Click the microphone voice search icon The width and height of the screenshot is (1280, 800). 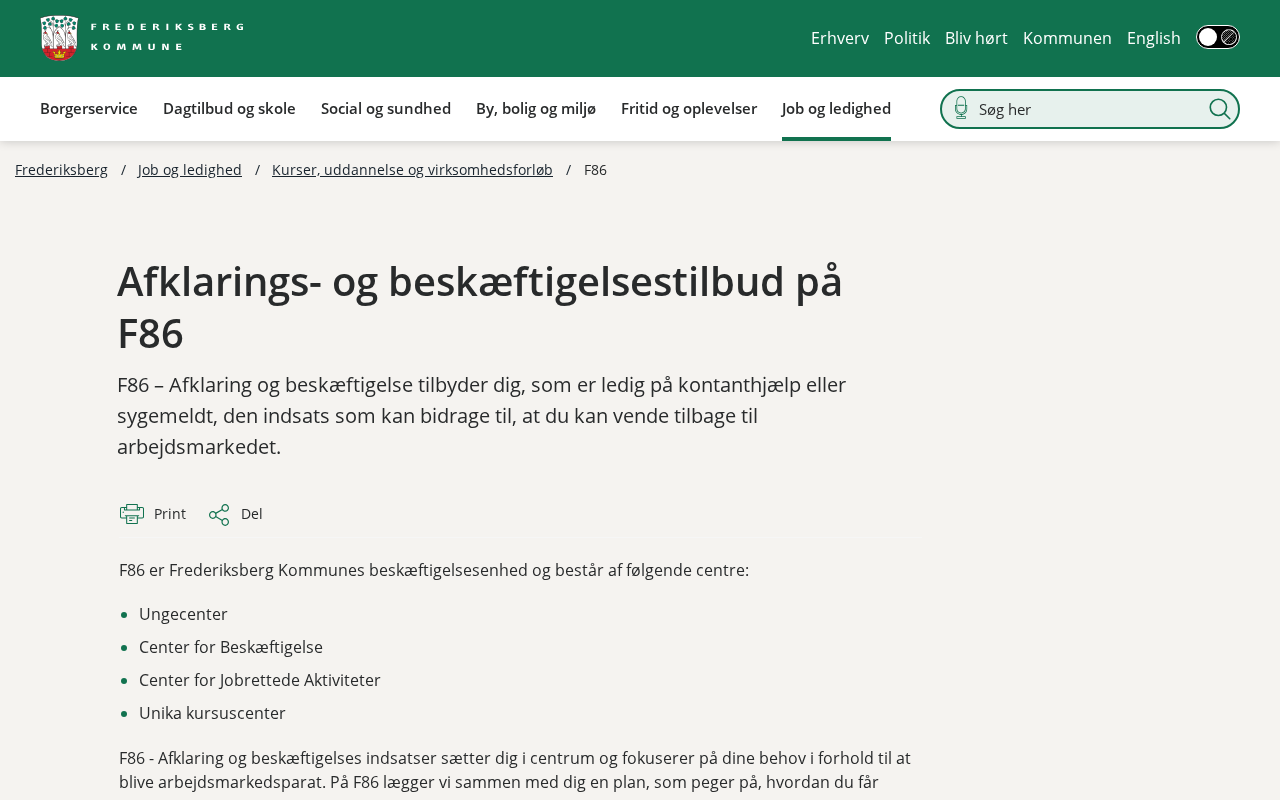coord(961,108)
